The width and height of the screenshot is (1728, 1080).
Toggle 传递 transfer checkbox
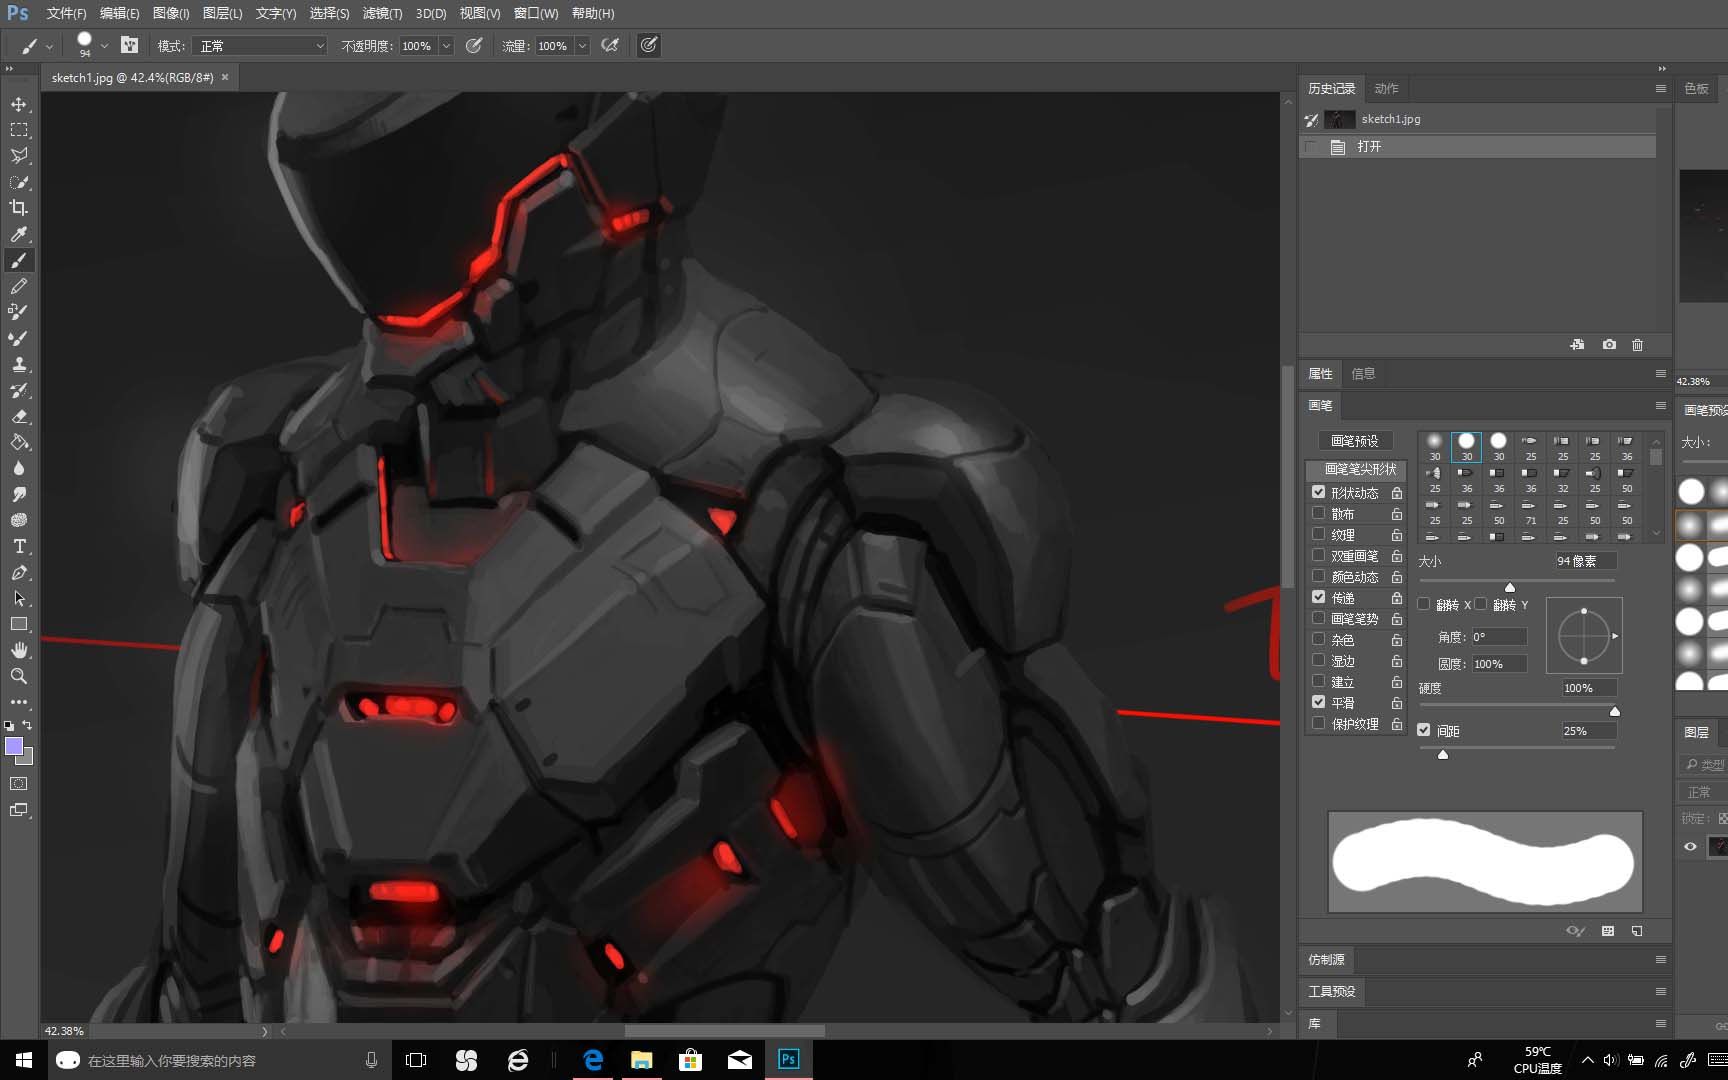1318,597
